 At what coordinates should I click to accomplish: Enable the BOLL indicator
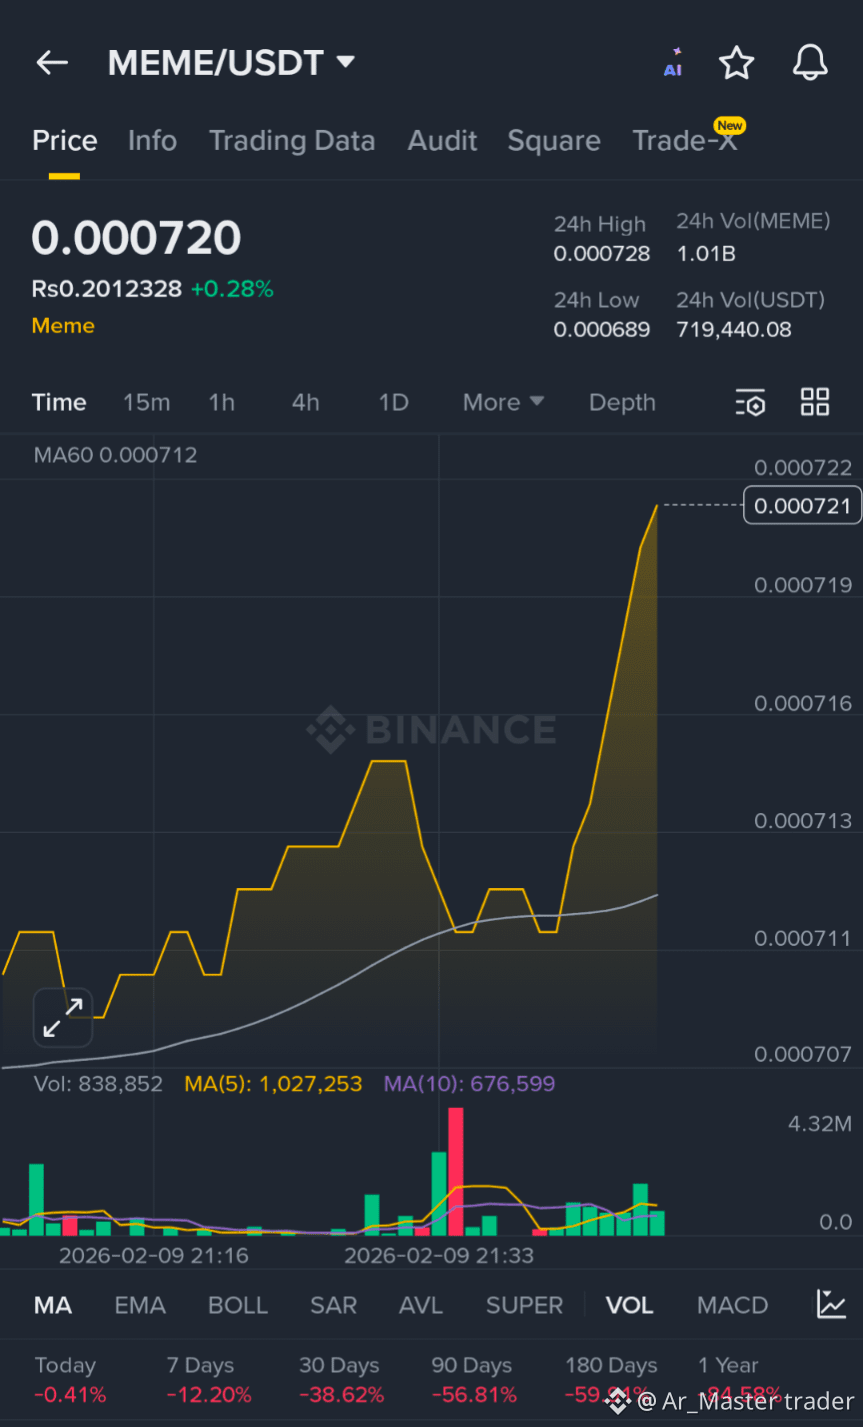pyautogui.click(x=238, y=1305)
